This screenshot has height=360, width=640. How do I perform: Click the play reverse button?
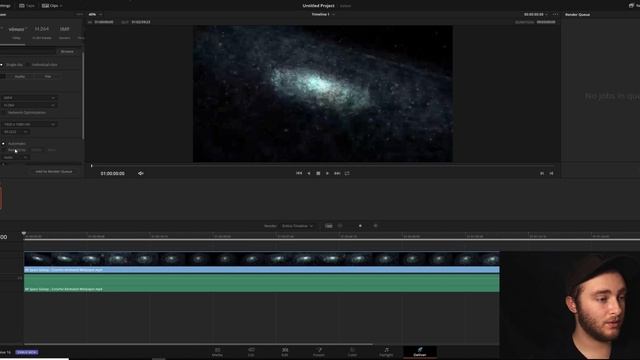coord(309,173)
